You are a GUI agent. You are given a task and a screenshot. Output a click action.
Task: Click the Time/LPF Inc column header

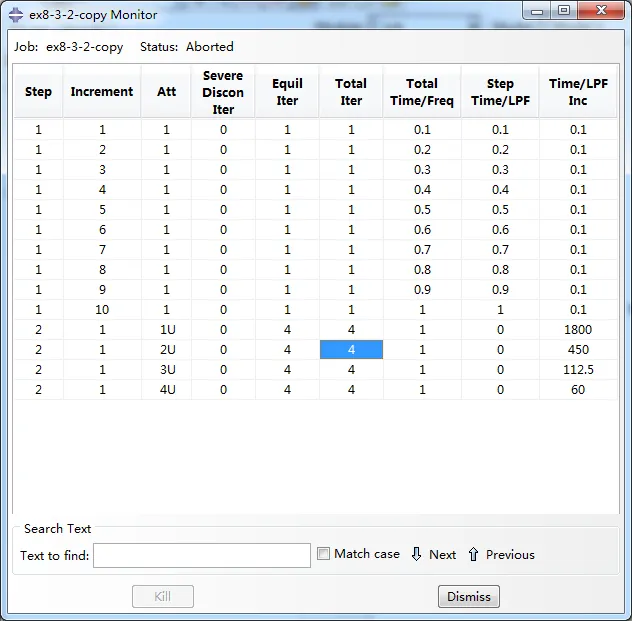[x=578, y=92]
